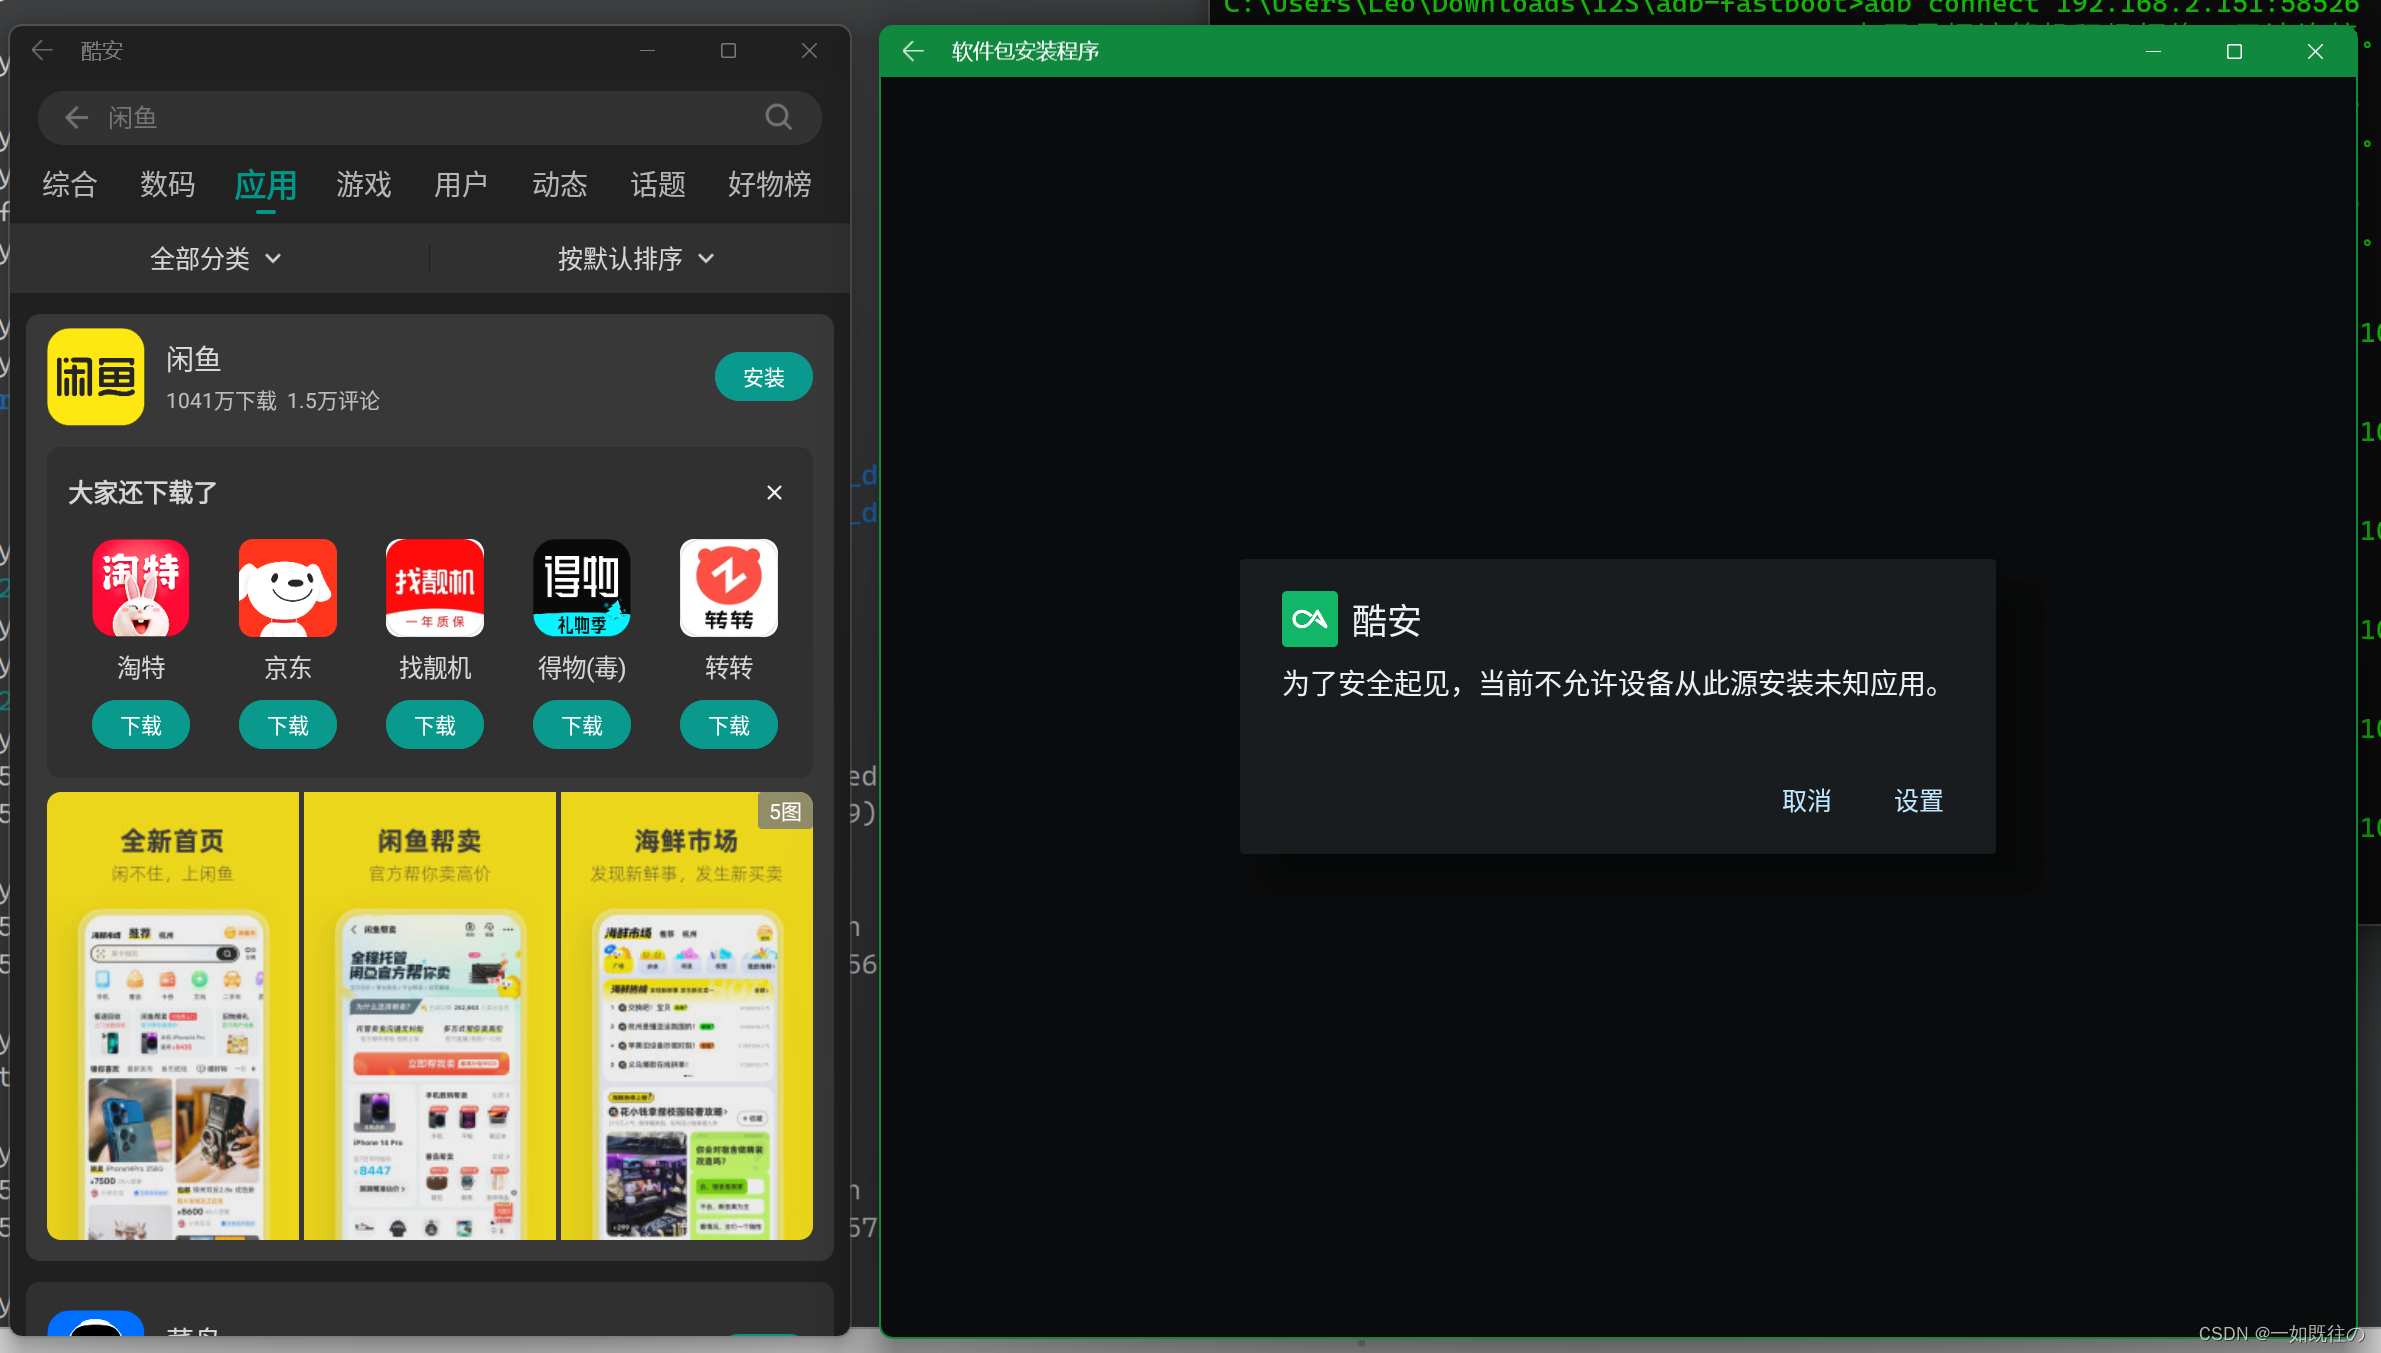The height and width of the screenshot is (1353, 2381).
Task: Open the 转转 app icon
Action: 729,588
